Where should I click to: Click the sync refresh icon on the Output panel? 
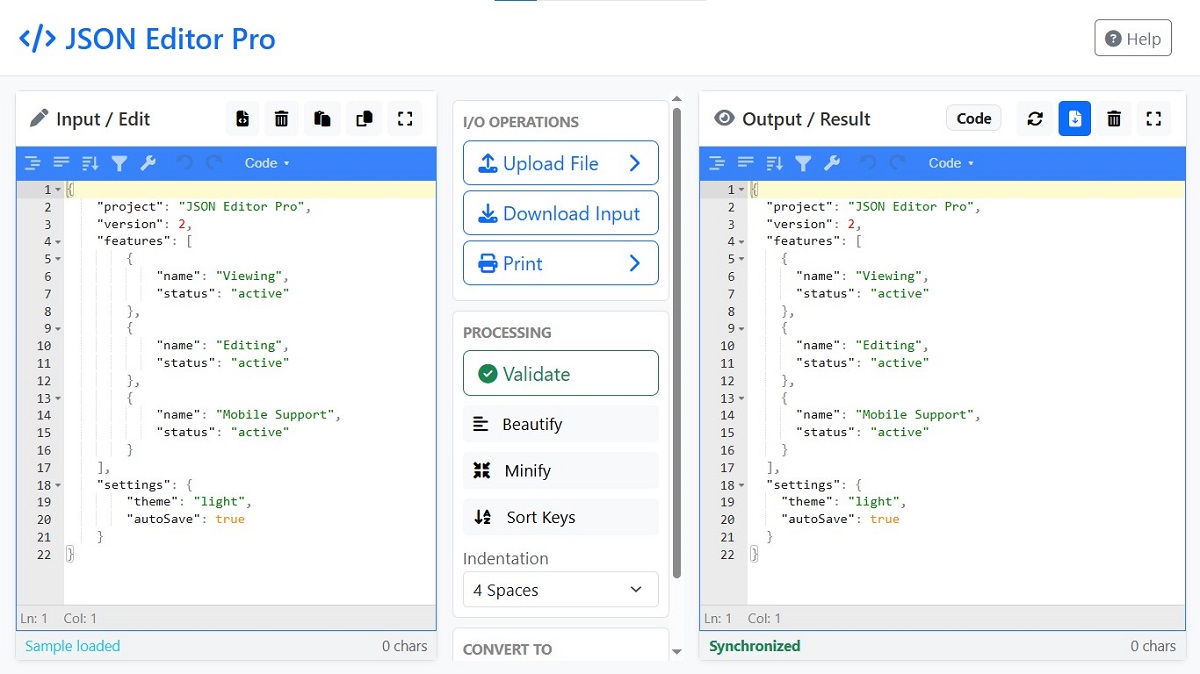point(1034,118)
